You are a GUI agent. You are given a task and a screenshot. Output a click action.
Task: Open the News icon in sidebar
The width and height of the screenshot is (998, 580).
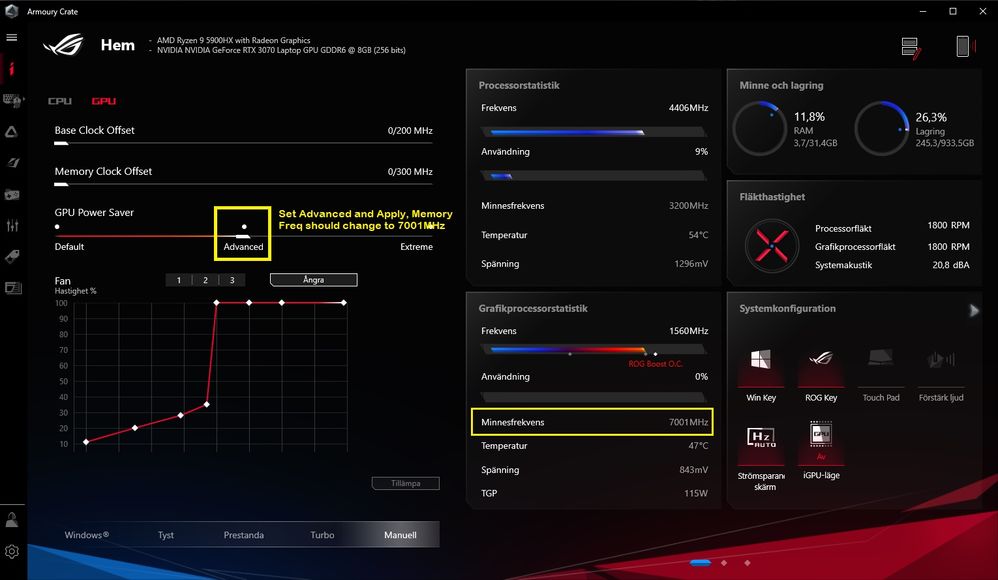coord(13,288)
